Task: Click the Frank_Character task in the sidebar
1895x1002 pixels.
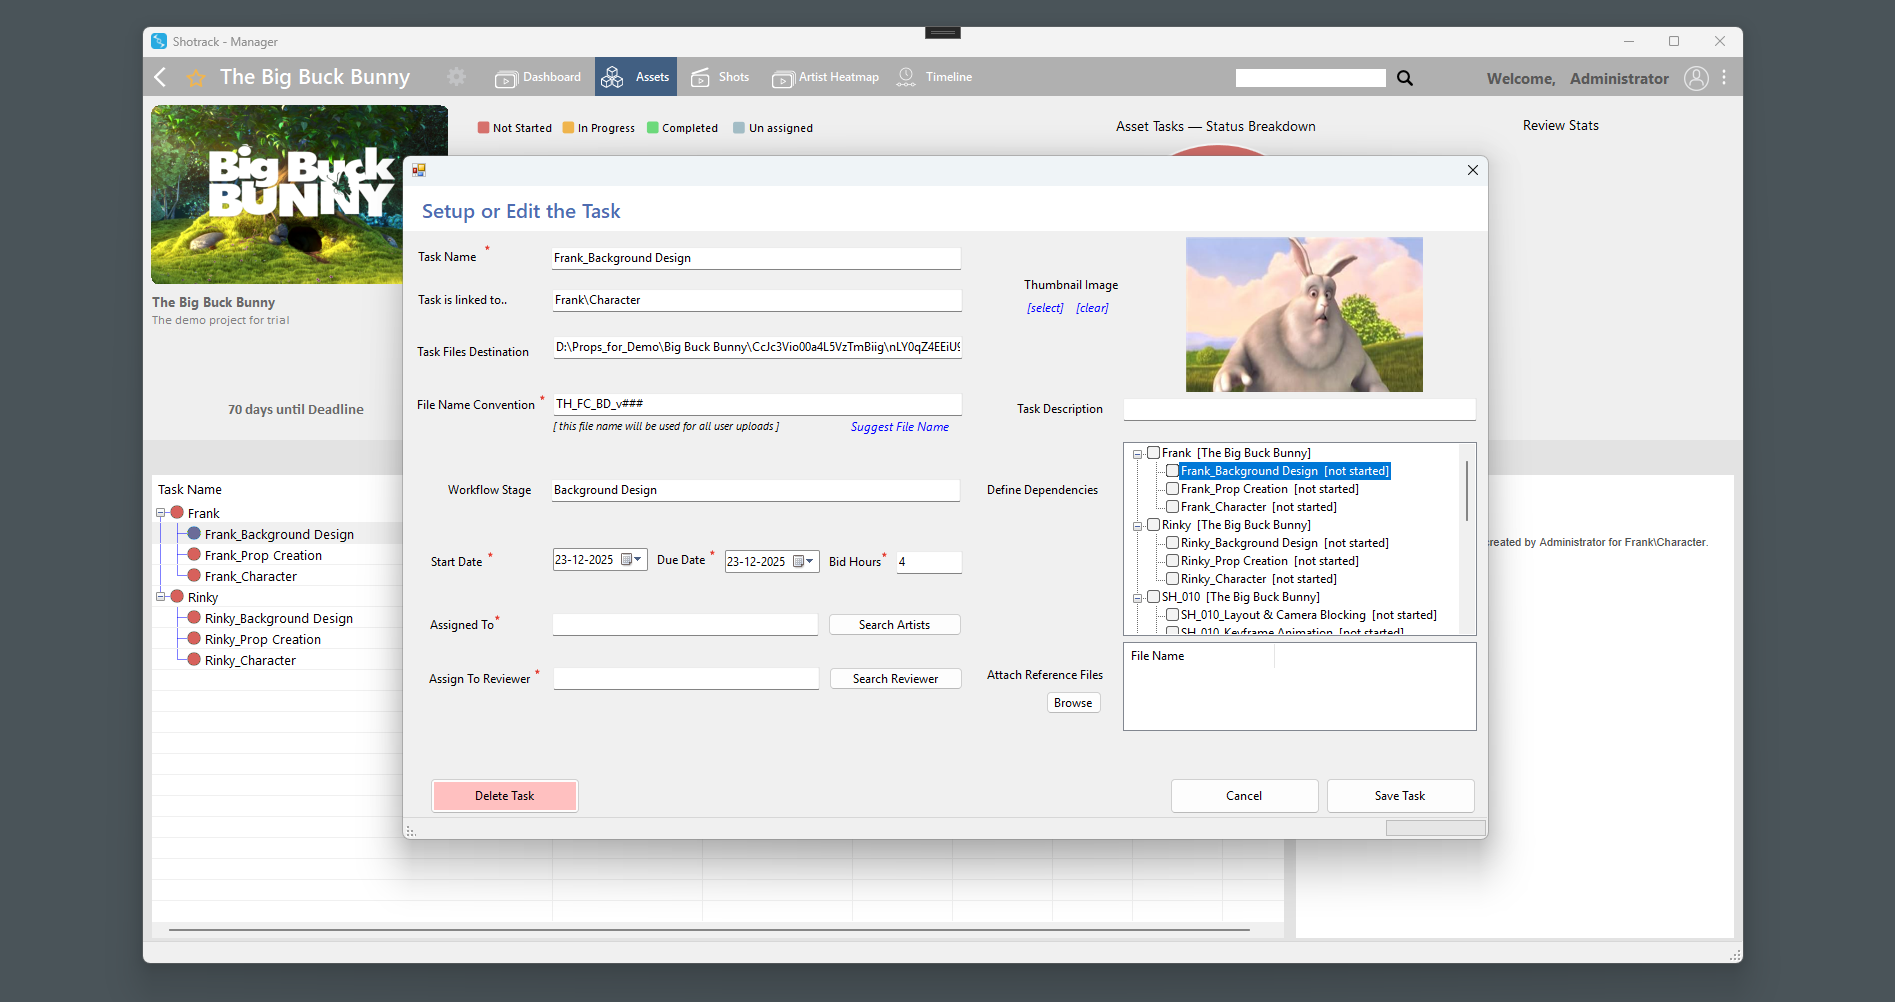Action: [250, 576]
